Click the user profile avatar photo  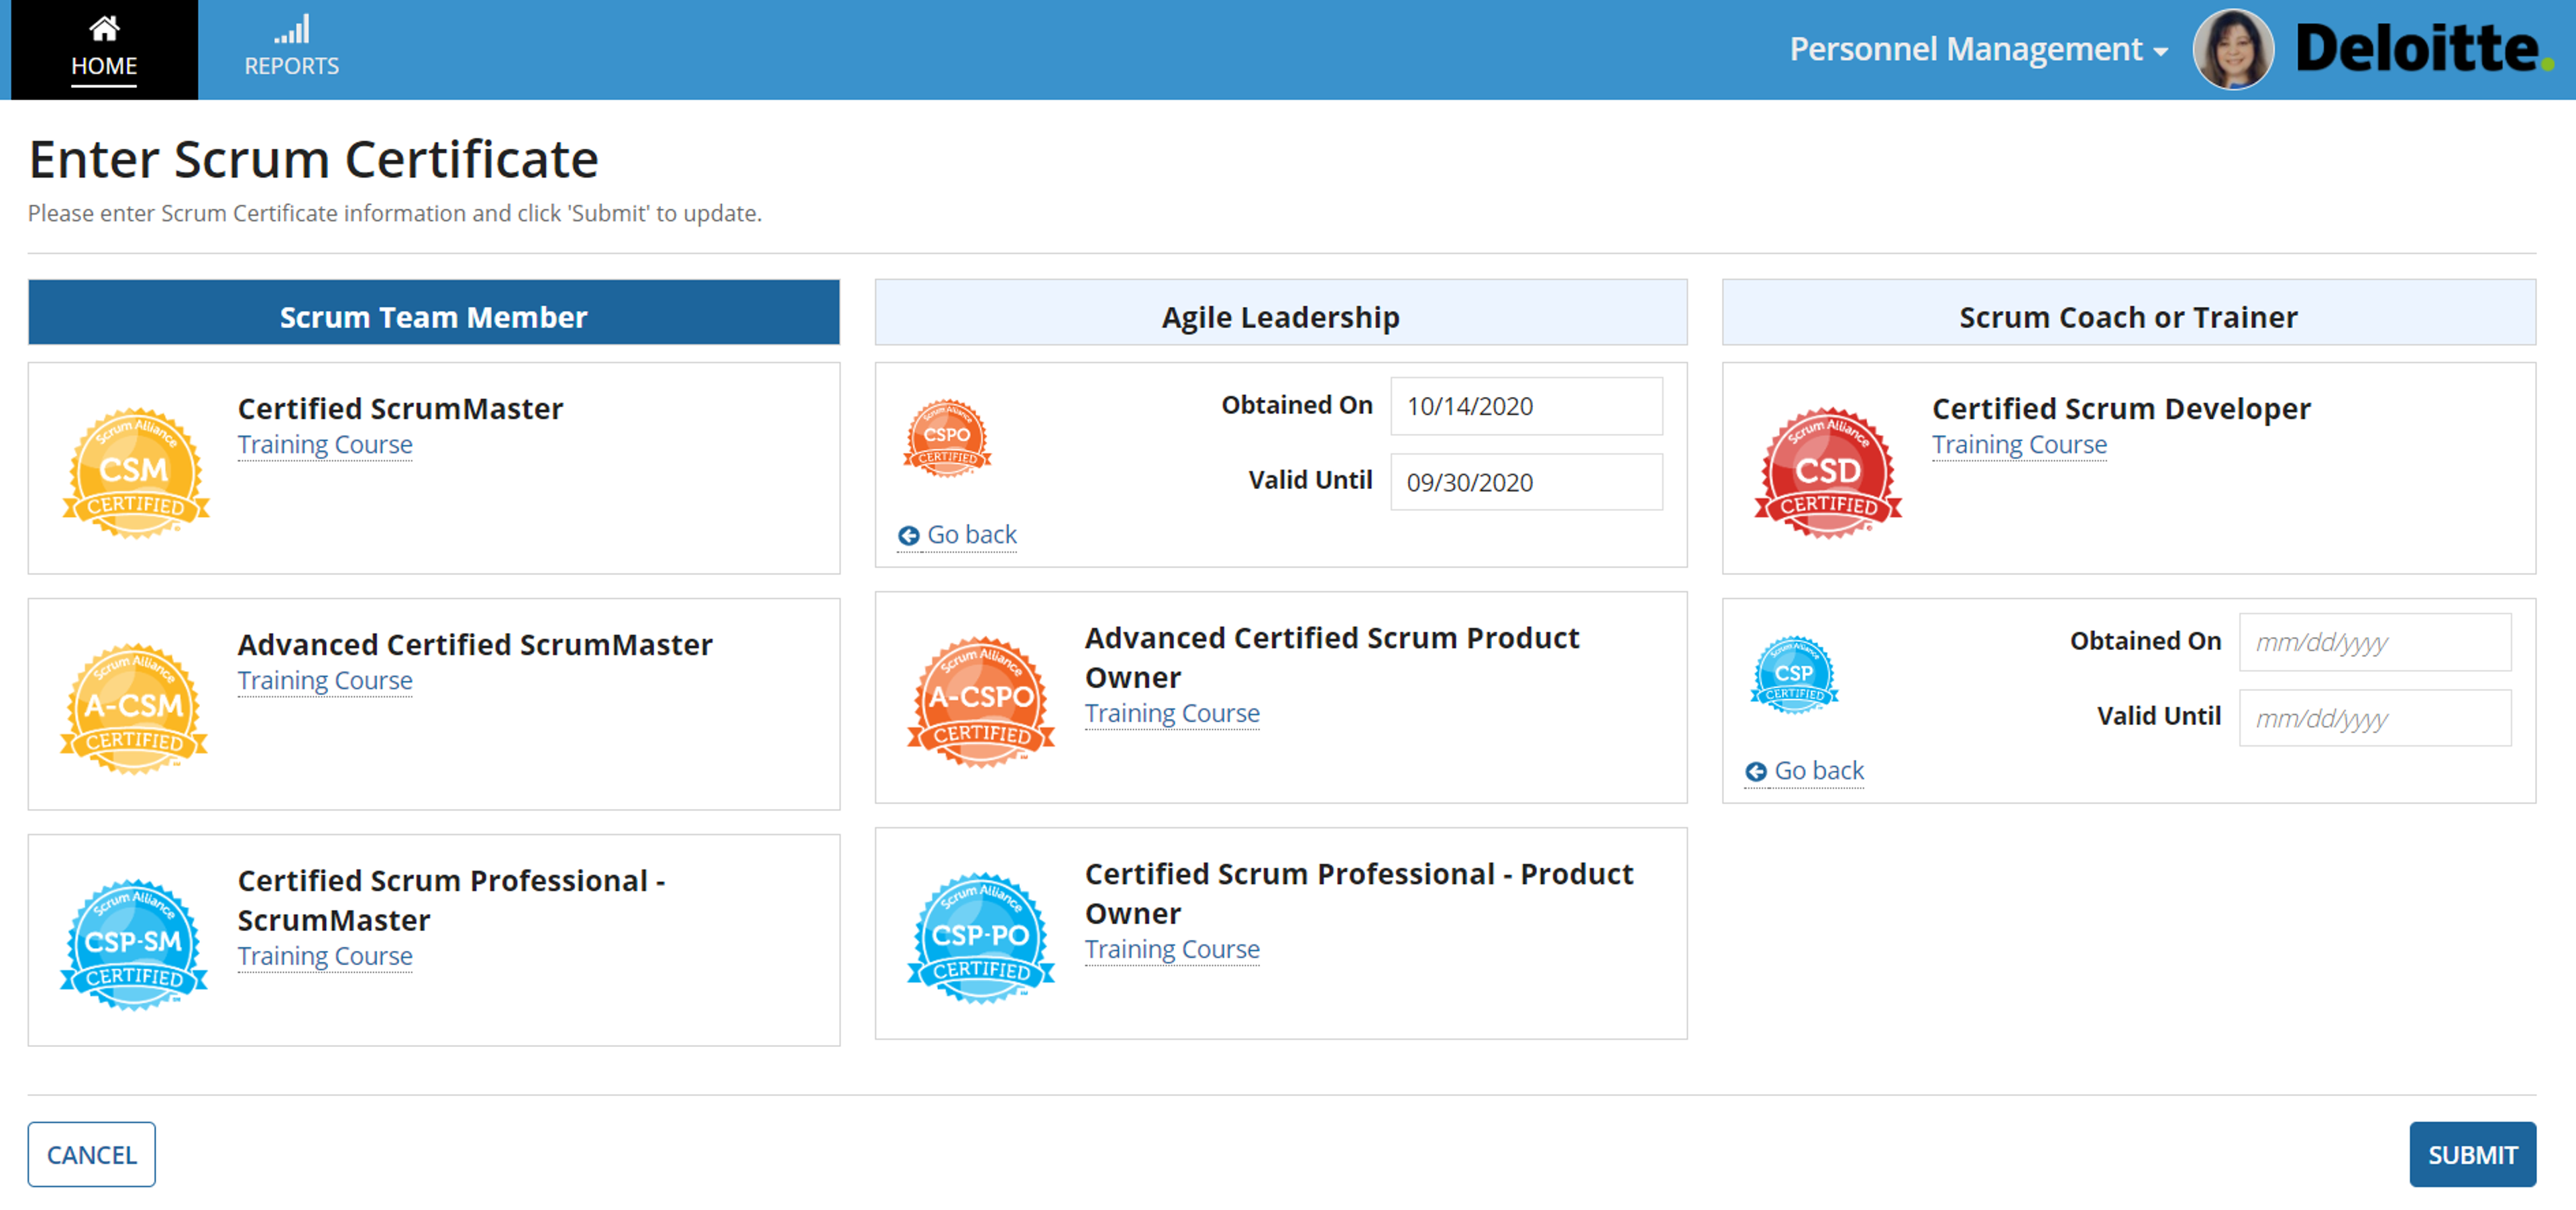coord(2232,49)
